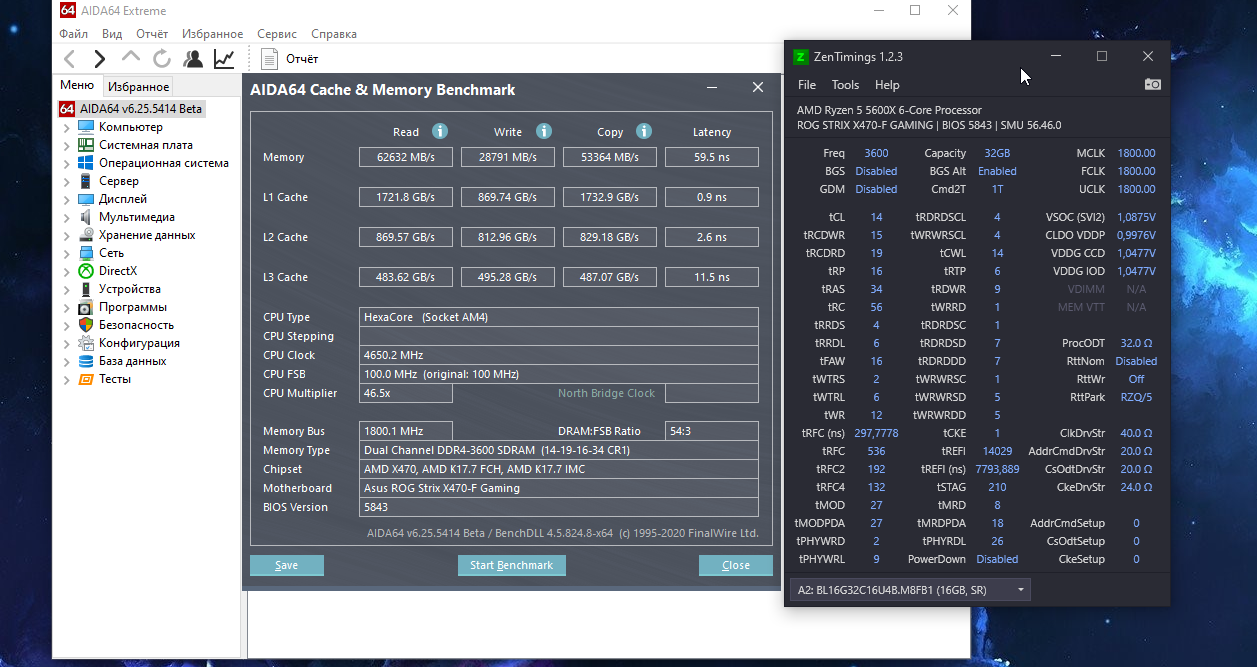Click the ProcODT 32.0 Ω value

point(1136,343)
